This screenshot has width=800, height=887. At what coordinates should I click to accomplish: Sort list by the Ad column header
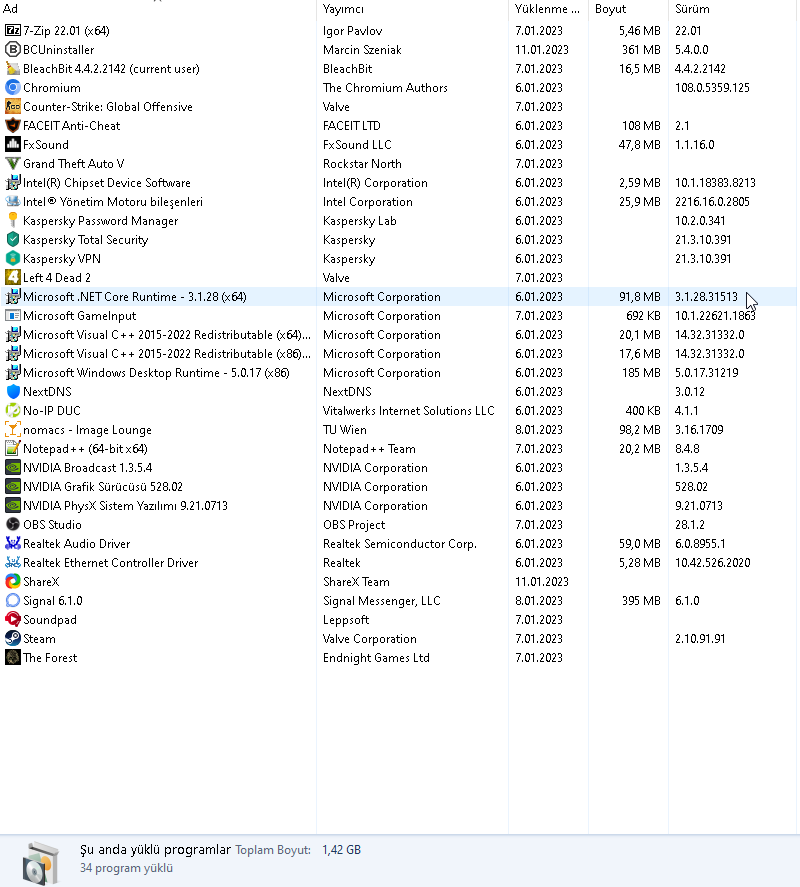point(158,8)
